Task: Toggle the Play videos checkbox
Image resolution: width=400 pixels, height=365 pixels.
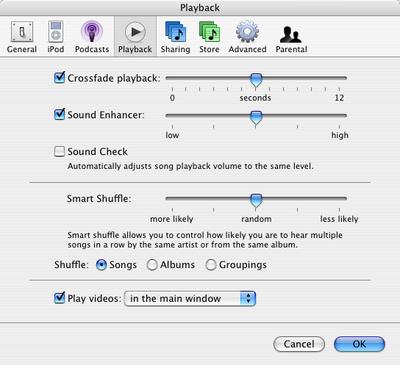Action: click(59, 297)
